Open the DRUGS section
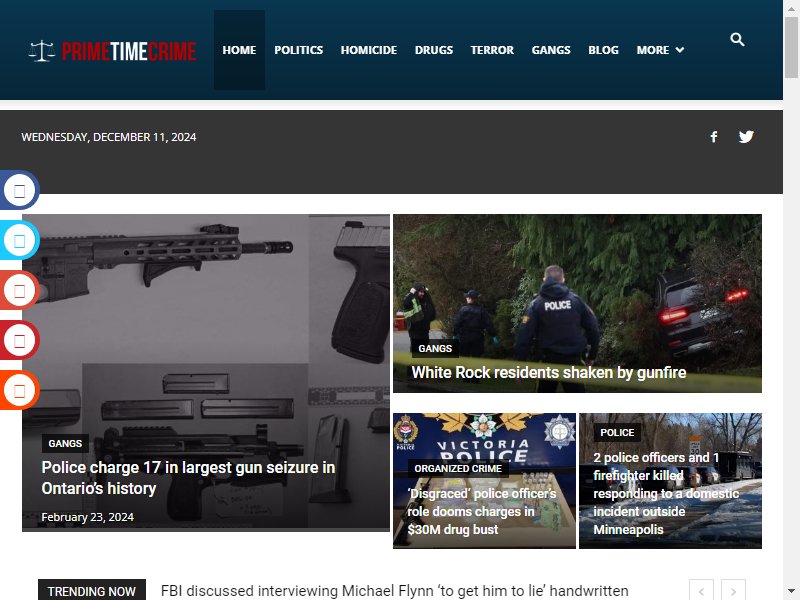Screen dimensions: 800x600 point(434,50)
